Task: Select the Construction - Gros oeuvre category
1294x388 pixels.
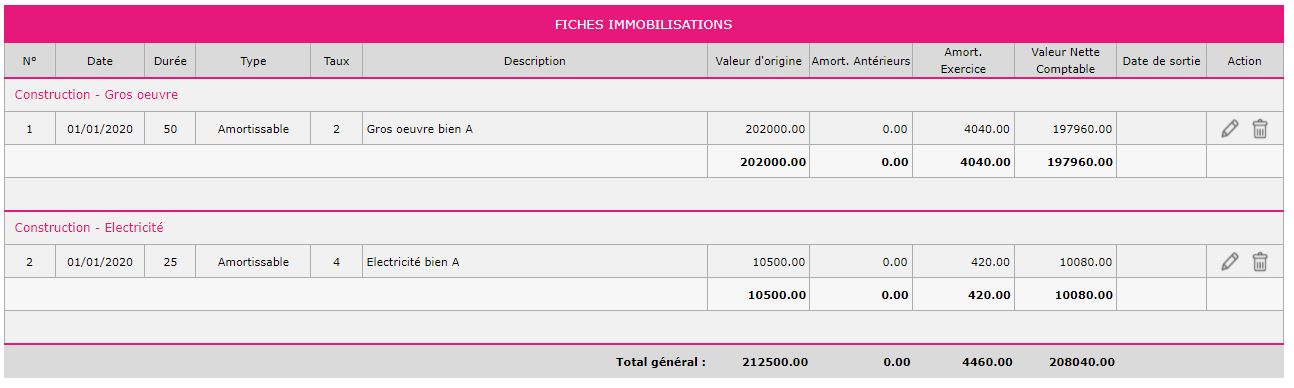Action: pos(96,95)
